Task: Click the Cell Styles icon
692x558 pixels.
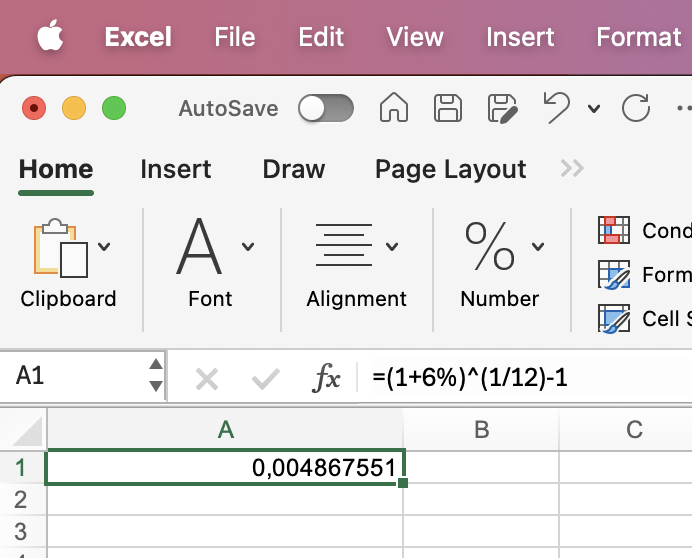Action: (x=613, y=319)
